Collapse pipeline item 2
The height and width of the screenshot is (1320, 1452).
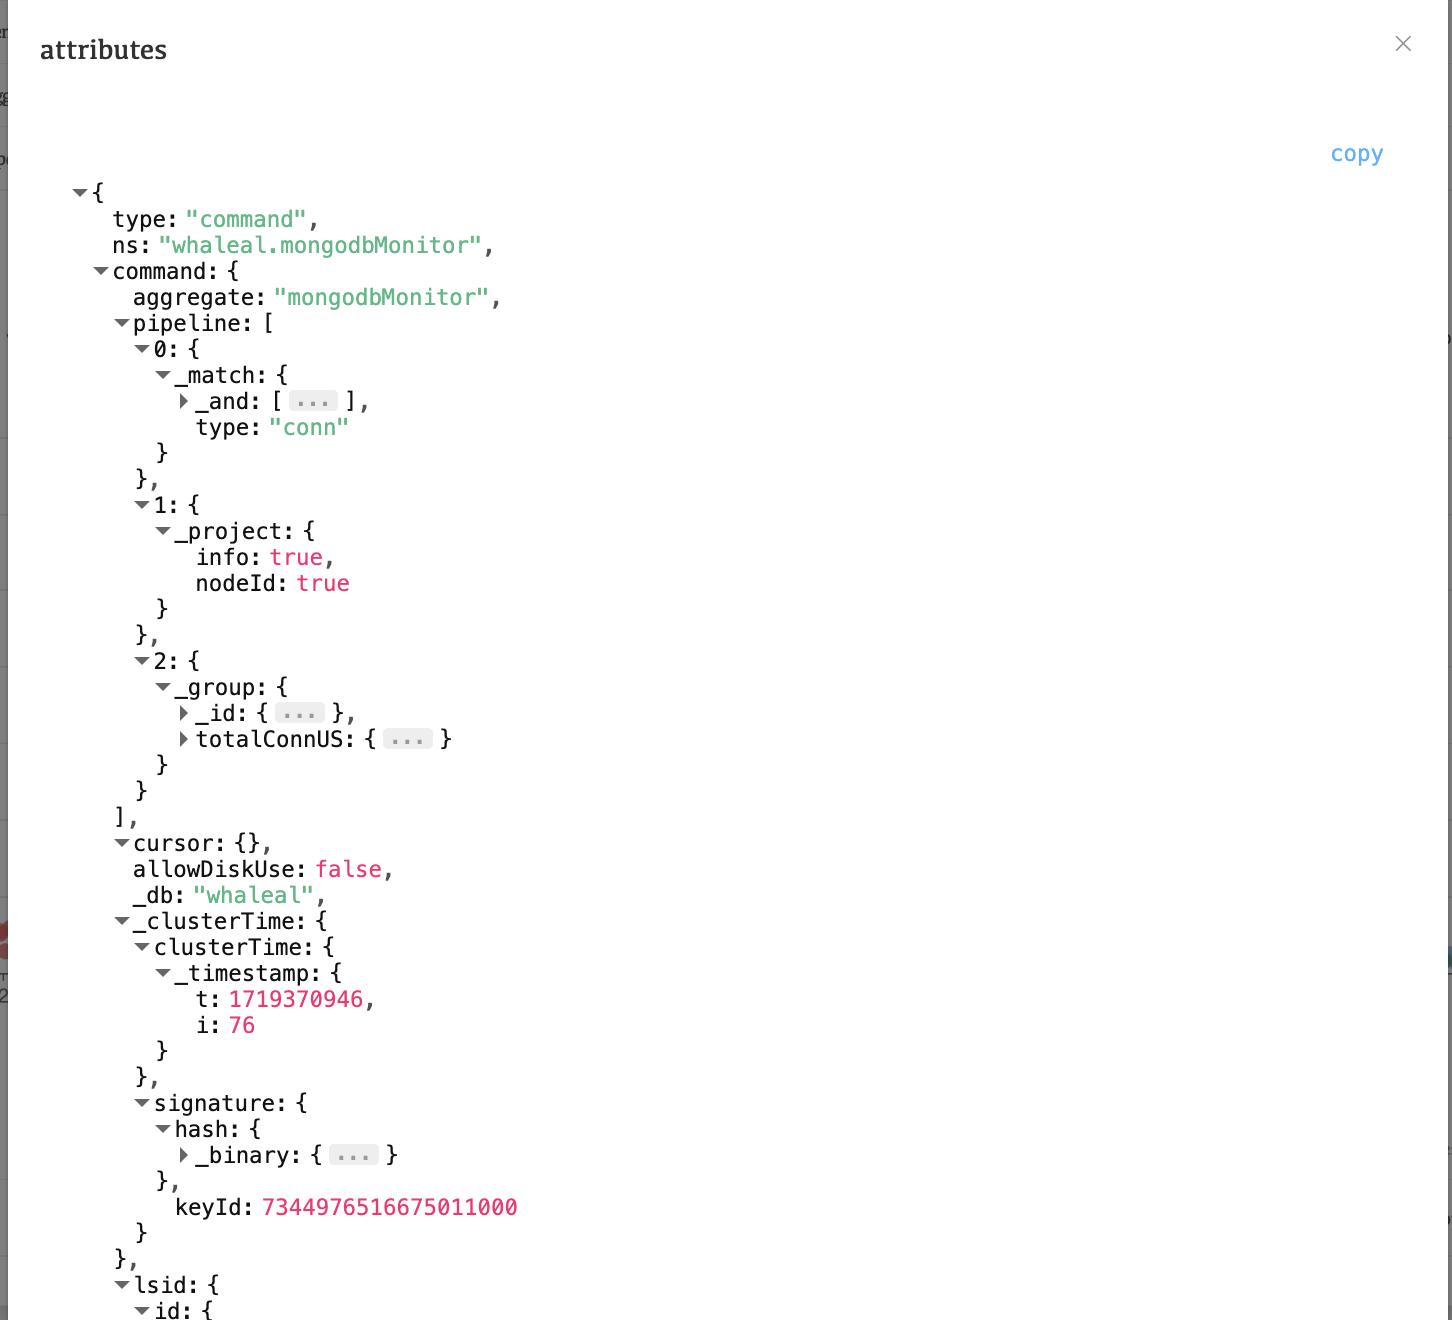(142, 661)
